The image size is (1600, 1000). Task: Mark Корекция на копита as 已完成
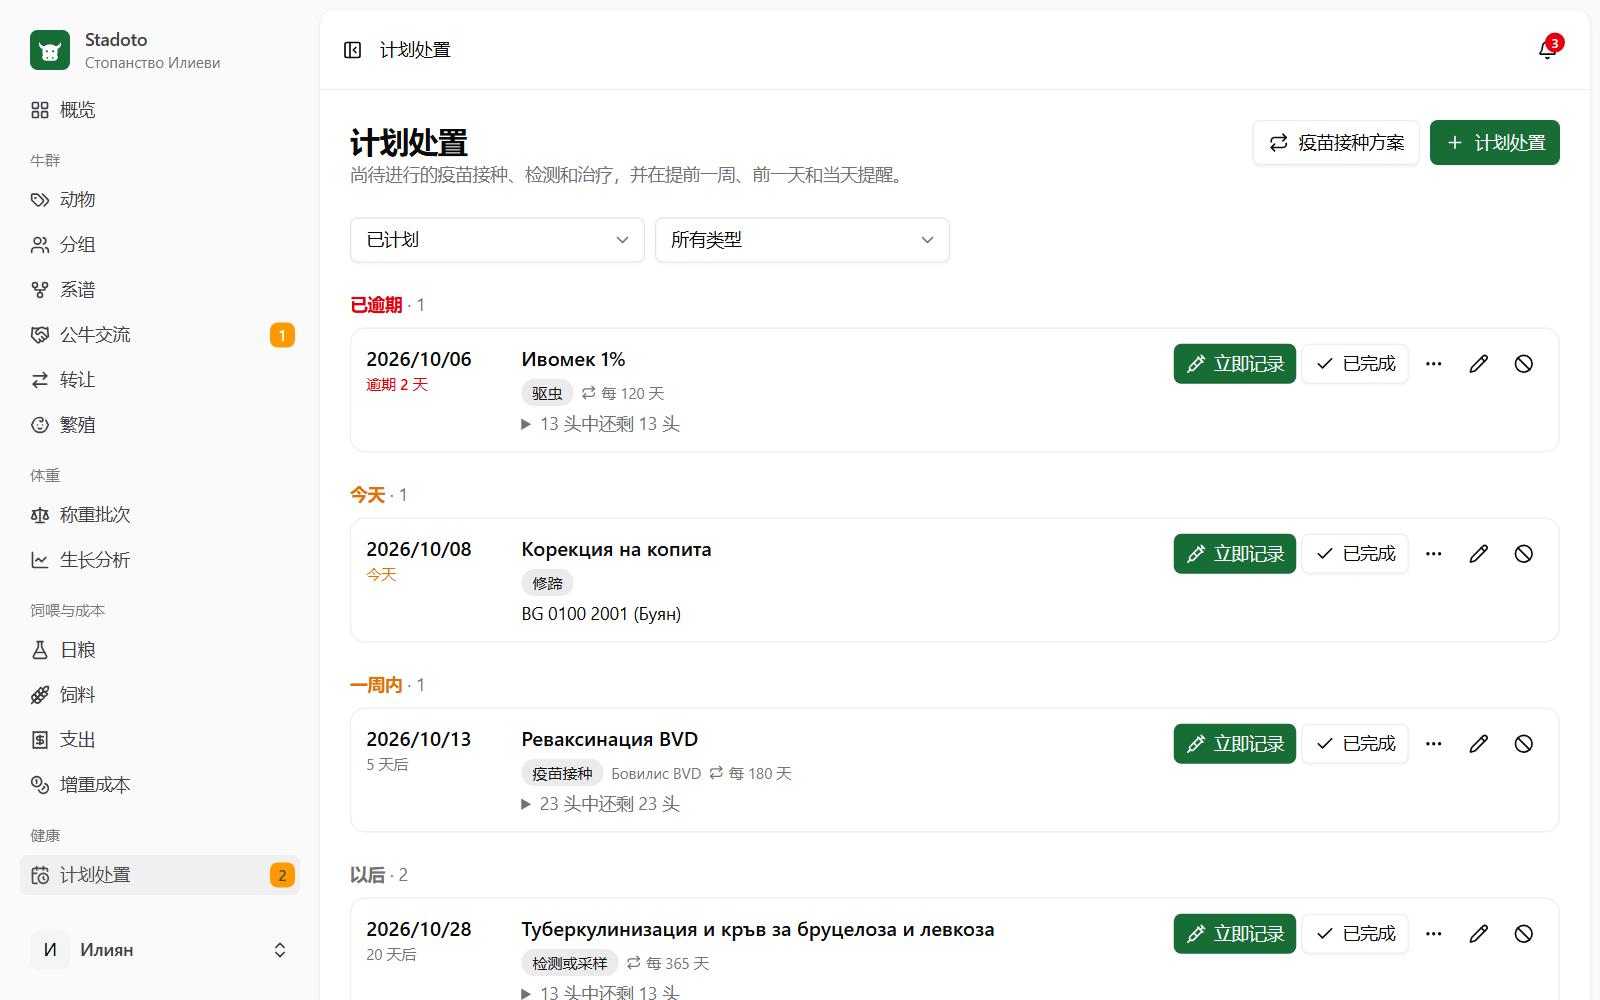point(1355,554)
